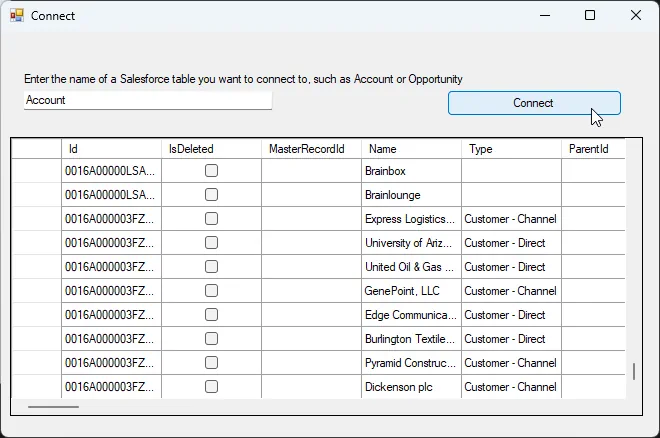Click the Connect button
This screenshot has height=438, width=660.
pyautogui.click(x=533, y=103)
